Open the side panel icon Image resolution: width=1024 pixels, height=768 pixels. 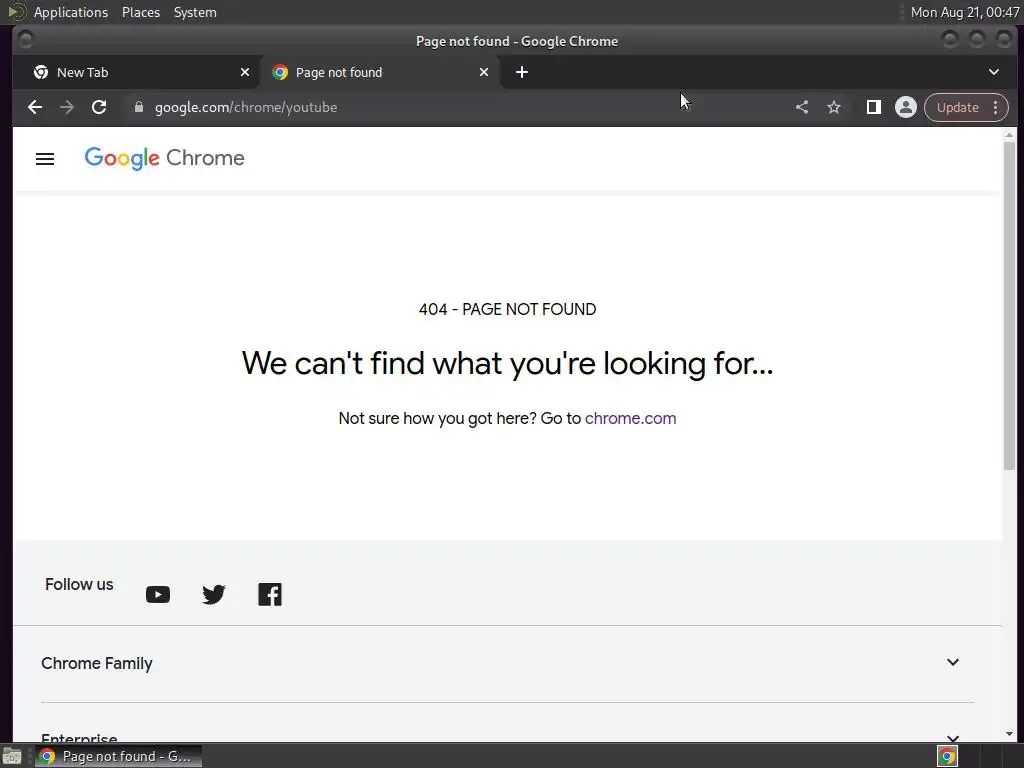[873, 107]
